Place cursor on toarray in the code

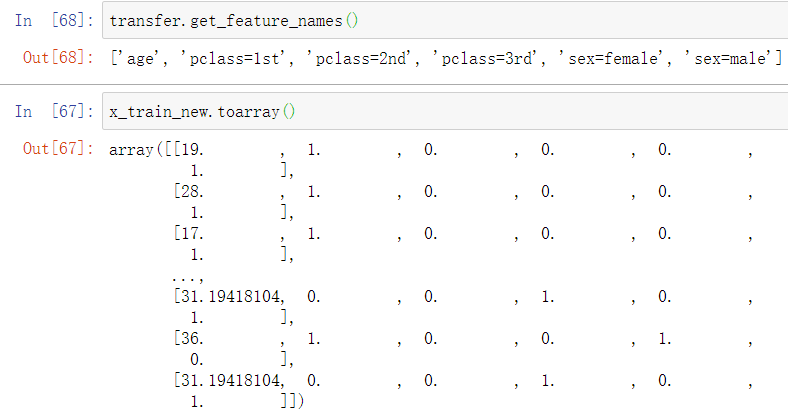pyautogui.click(x=253, y=111)
